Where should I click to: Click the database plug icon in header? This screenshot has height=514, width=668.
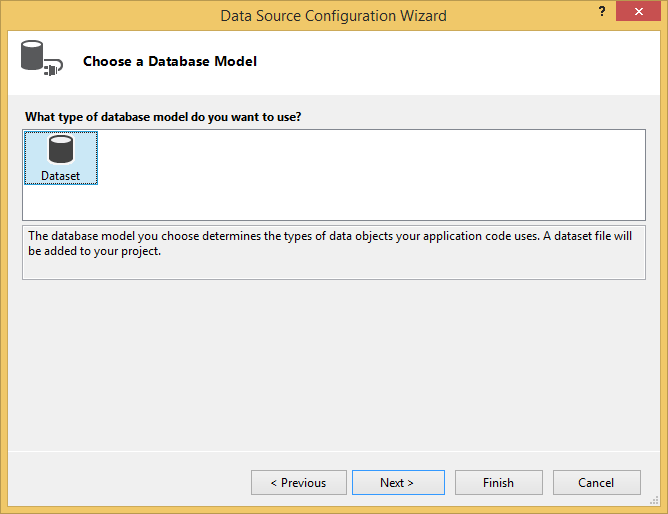(x=42, y=58)
